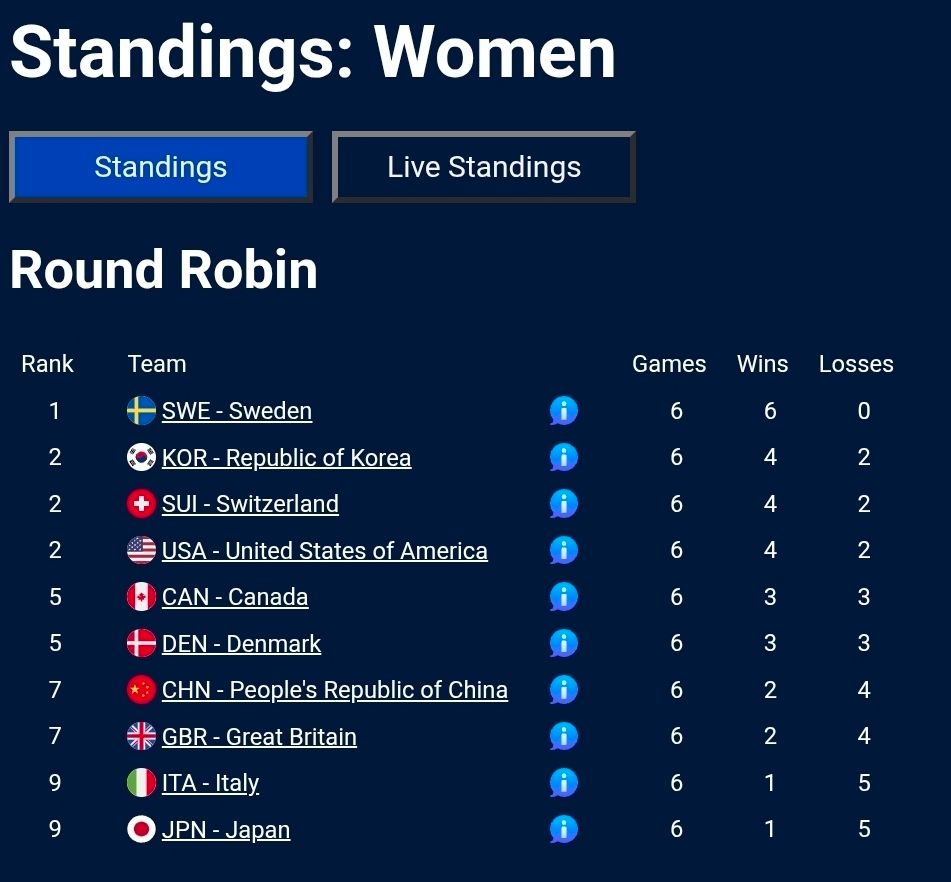This screenshot has width=951, height=882.
Task: Switch to the Standings tab
Action: 161,167
